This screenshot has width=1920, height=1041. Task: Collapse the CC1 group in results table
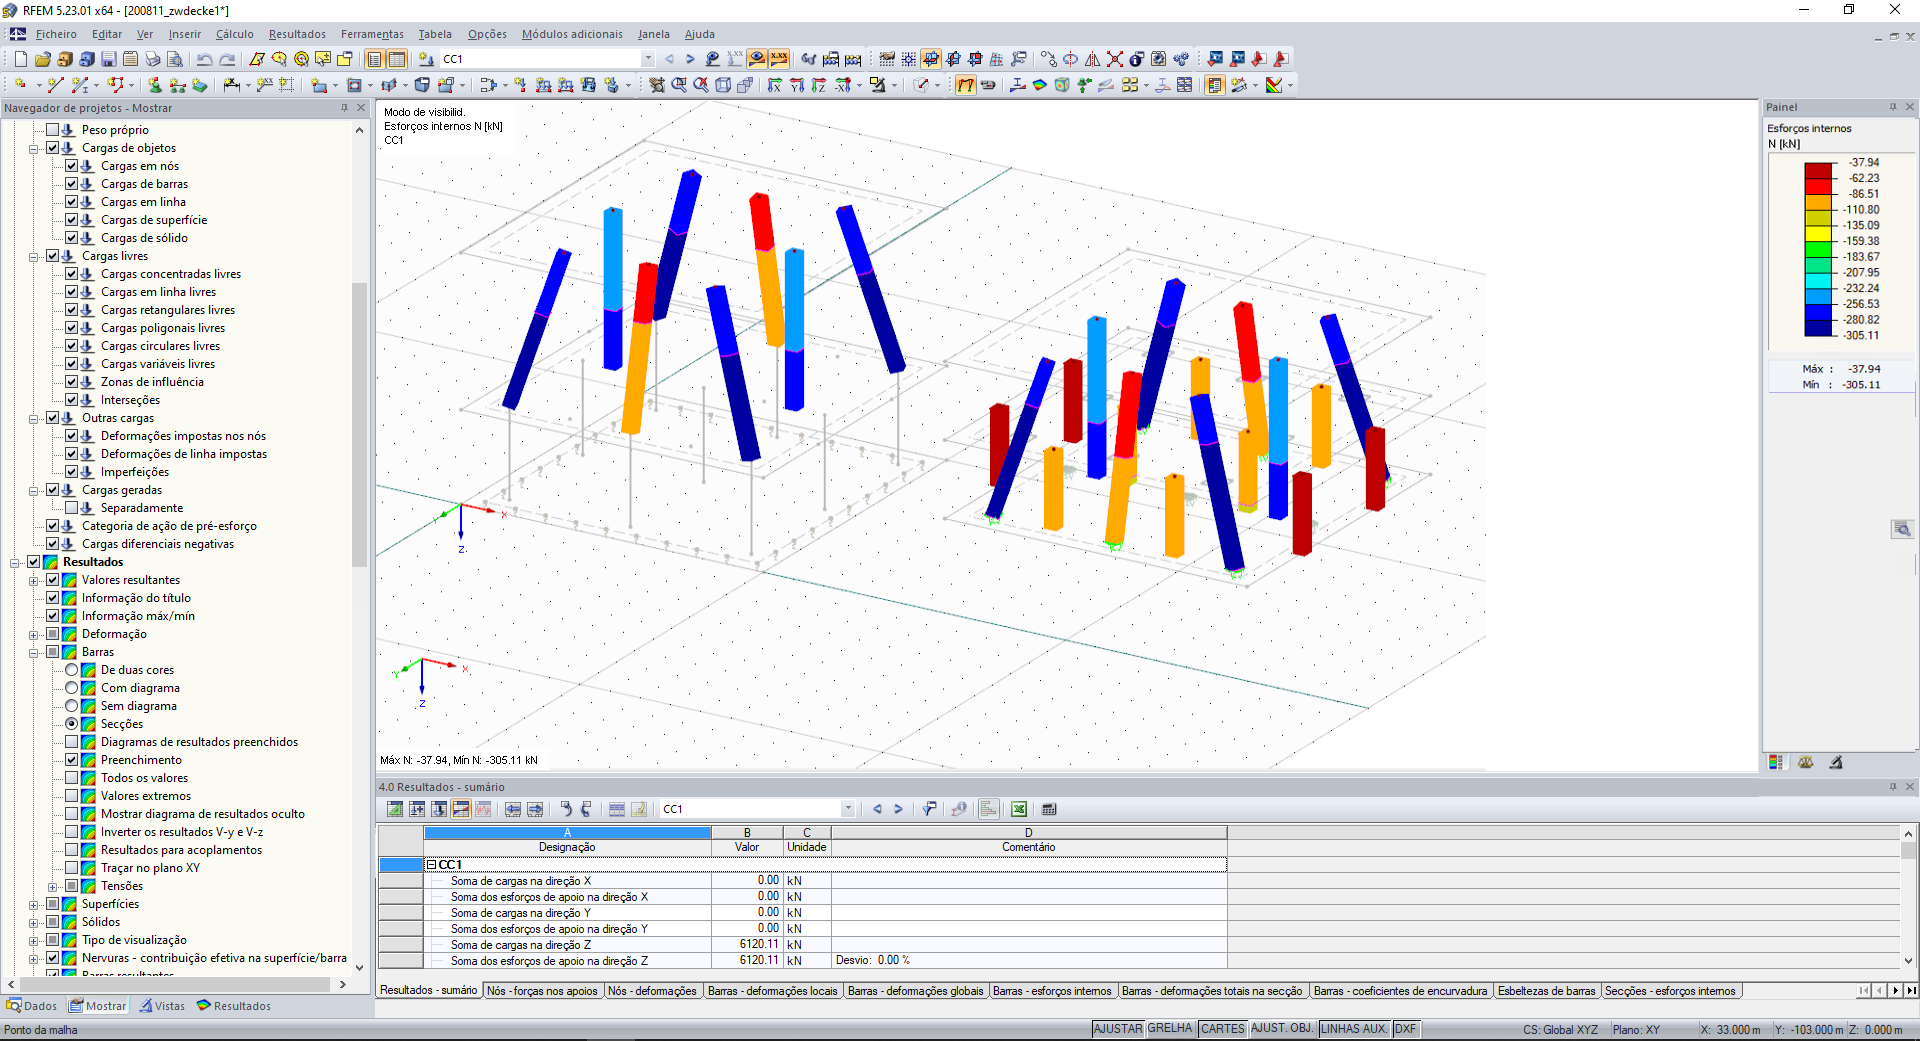pos(431,865)
